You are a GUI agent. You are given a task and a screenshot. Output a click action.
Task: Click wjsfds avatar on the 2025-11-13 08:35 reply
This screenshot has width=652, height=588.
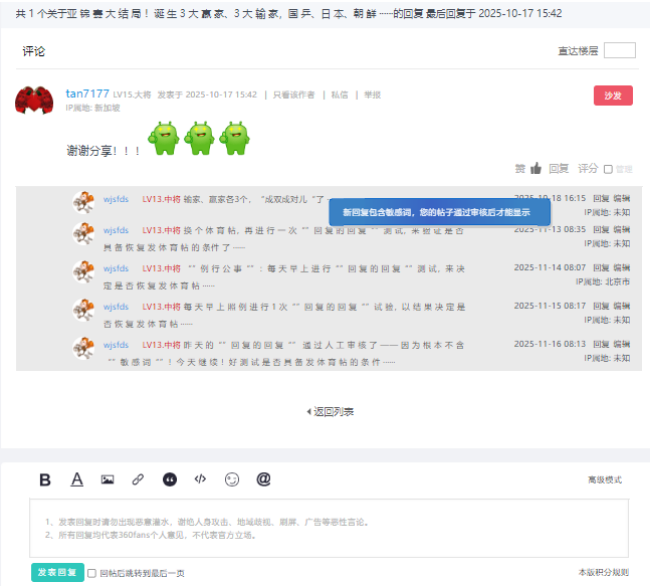click(x=83, y=233)
